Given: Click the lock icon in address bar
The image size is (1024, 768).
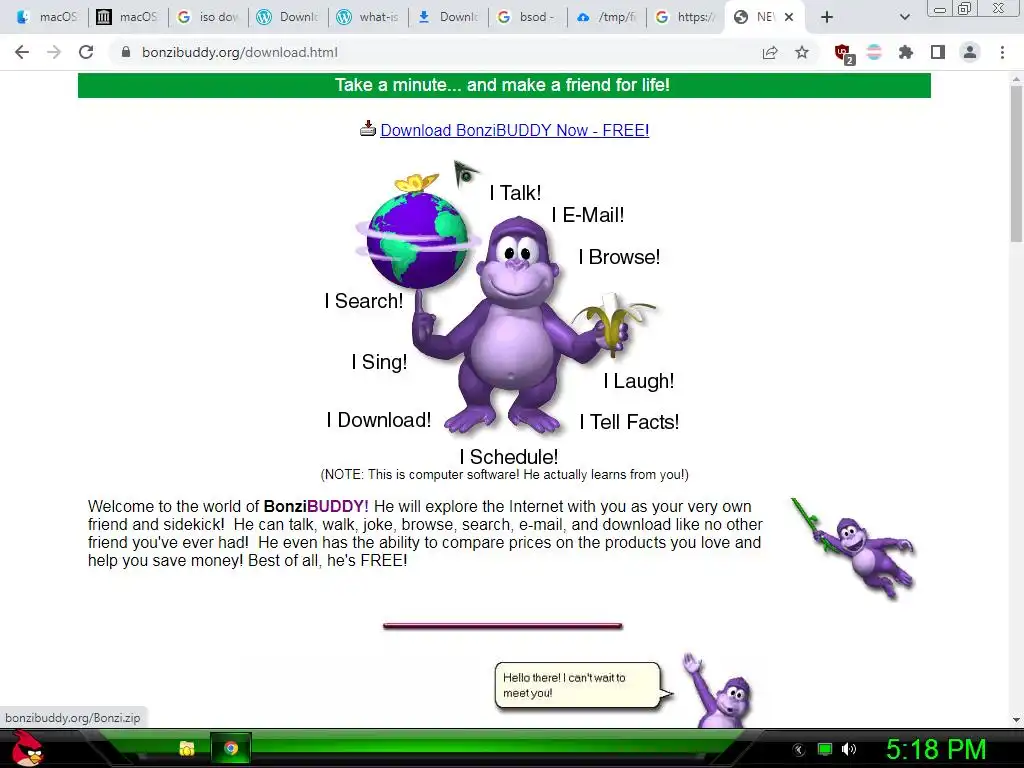Looking at the screenshot, I should (126, 52).
